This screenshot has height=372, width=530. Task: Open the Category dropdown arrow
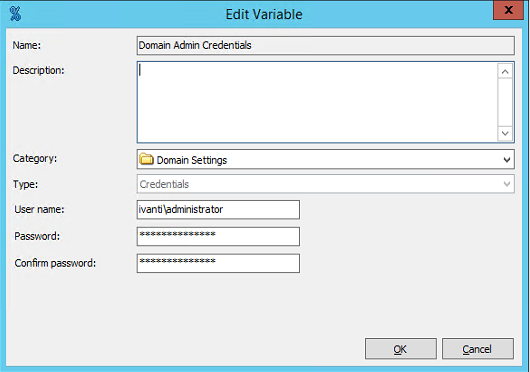[x=507, y=159]
